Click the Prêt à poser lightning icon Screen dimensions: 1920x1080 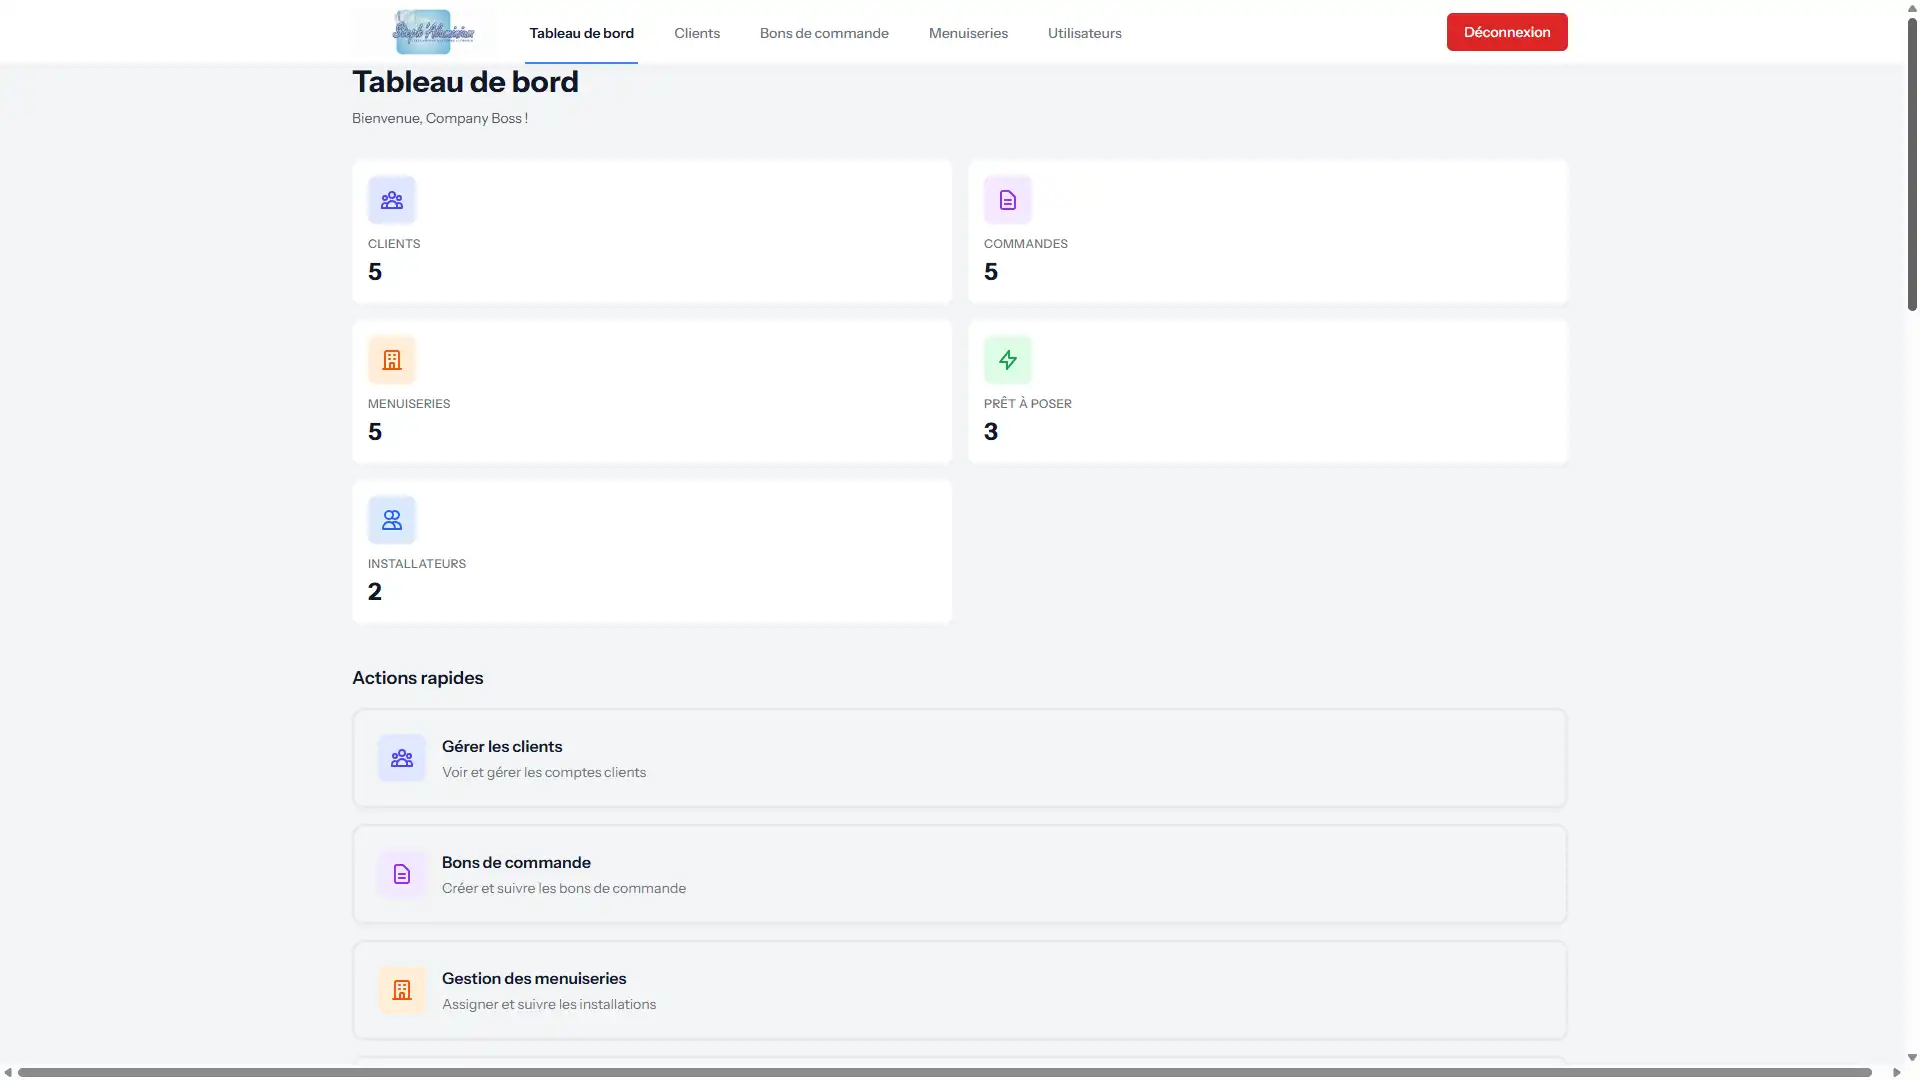tap(1007, 360)
